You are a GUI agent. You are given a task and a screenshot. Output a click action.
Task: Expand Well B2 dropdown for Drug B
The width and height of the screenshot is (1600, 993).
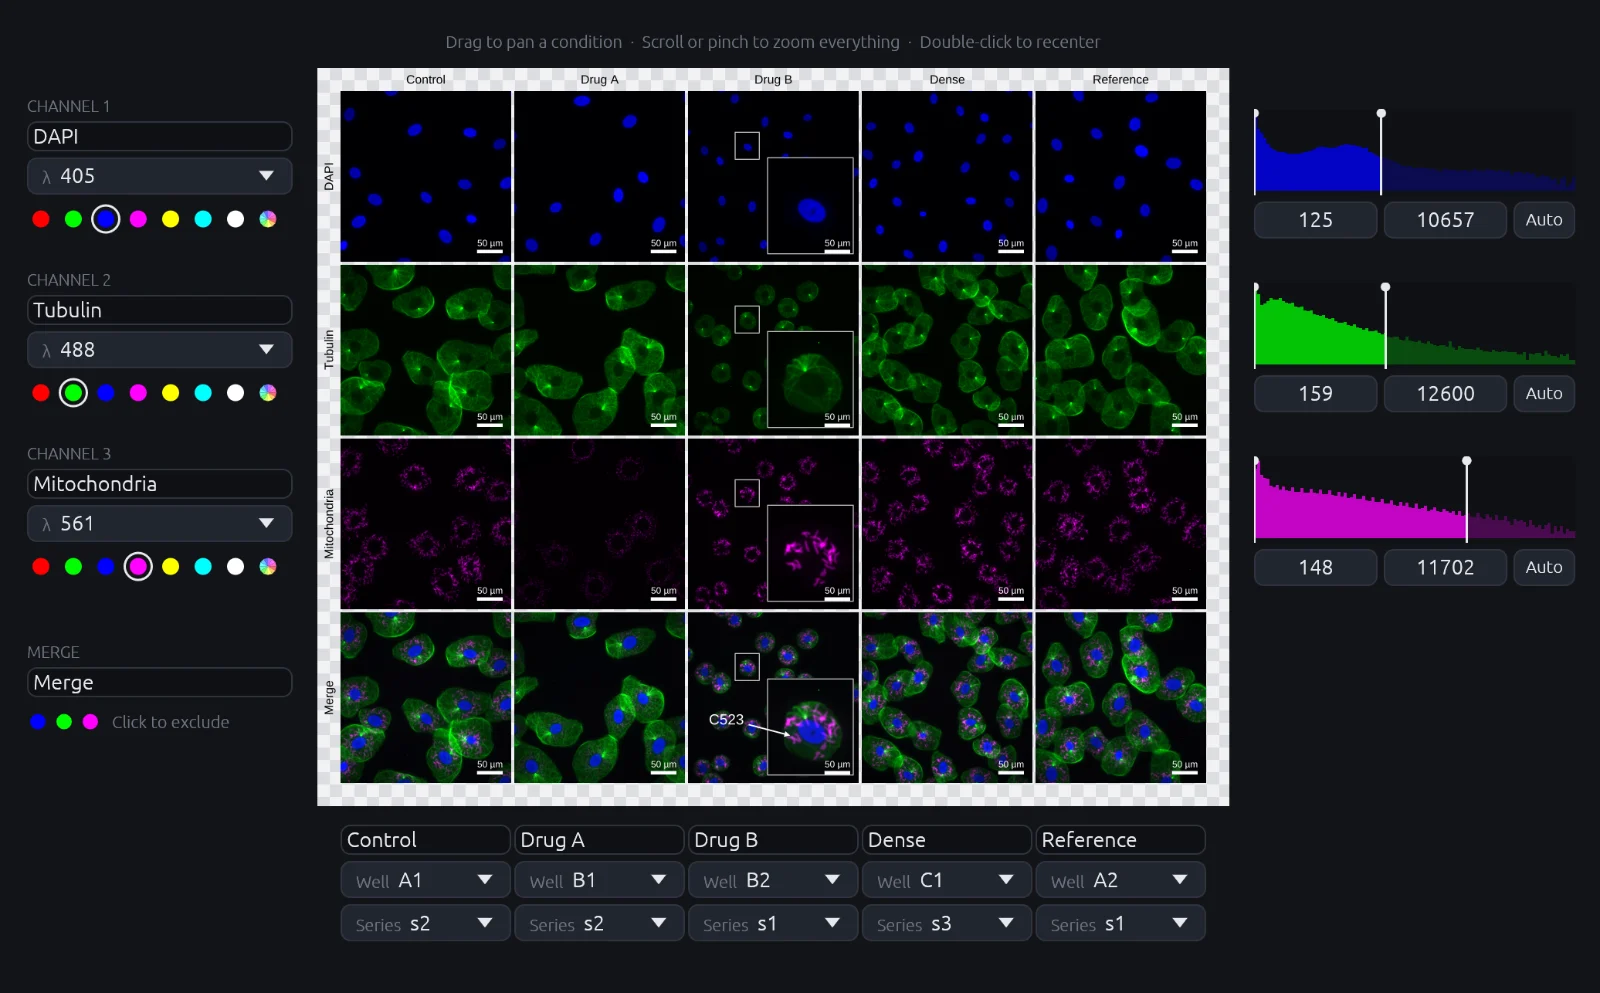point(773,881)
